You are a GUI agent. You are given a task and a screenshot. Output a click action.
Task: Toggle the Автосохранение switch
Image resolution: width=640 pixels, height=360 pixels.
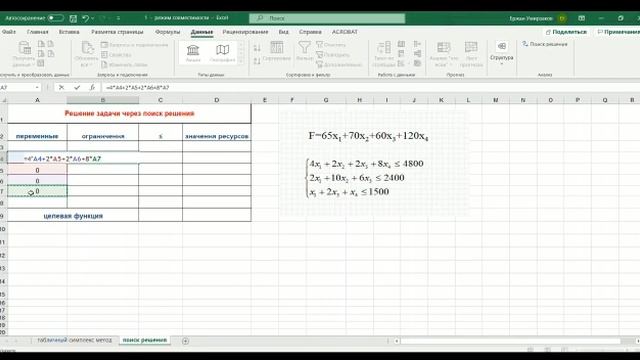(56, 18)
